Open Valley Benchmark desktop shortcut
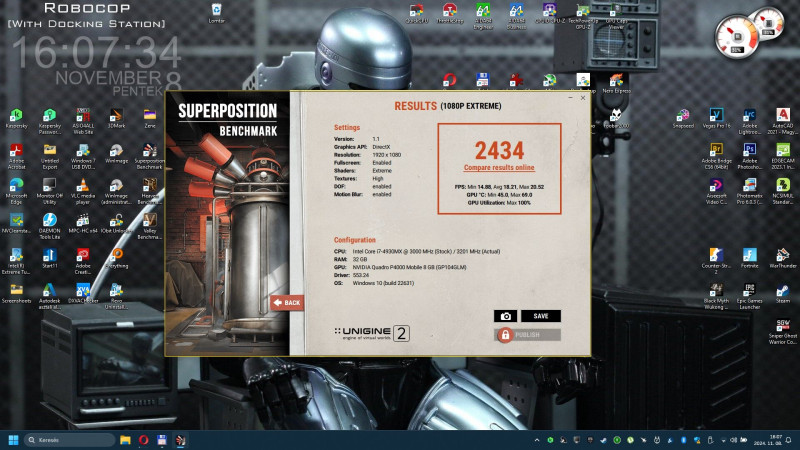800x450 pixels. (149, 226)
